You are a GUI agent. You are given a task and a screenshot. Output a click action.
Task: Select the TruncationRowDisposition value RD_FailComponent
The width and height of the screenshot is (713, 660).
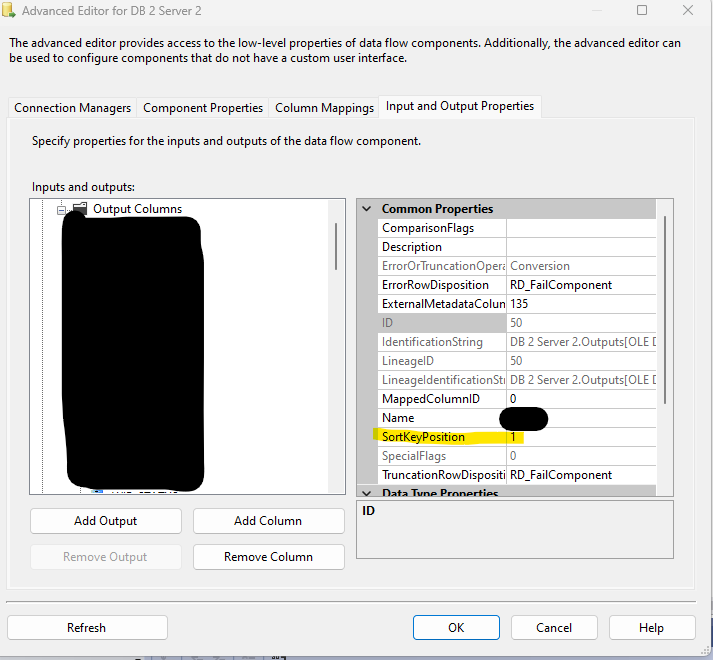click(x=581, y=475)
